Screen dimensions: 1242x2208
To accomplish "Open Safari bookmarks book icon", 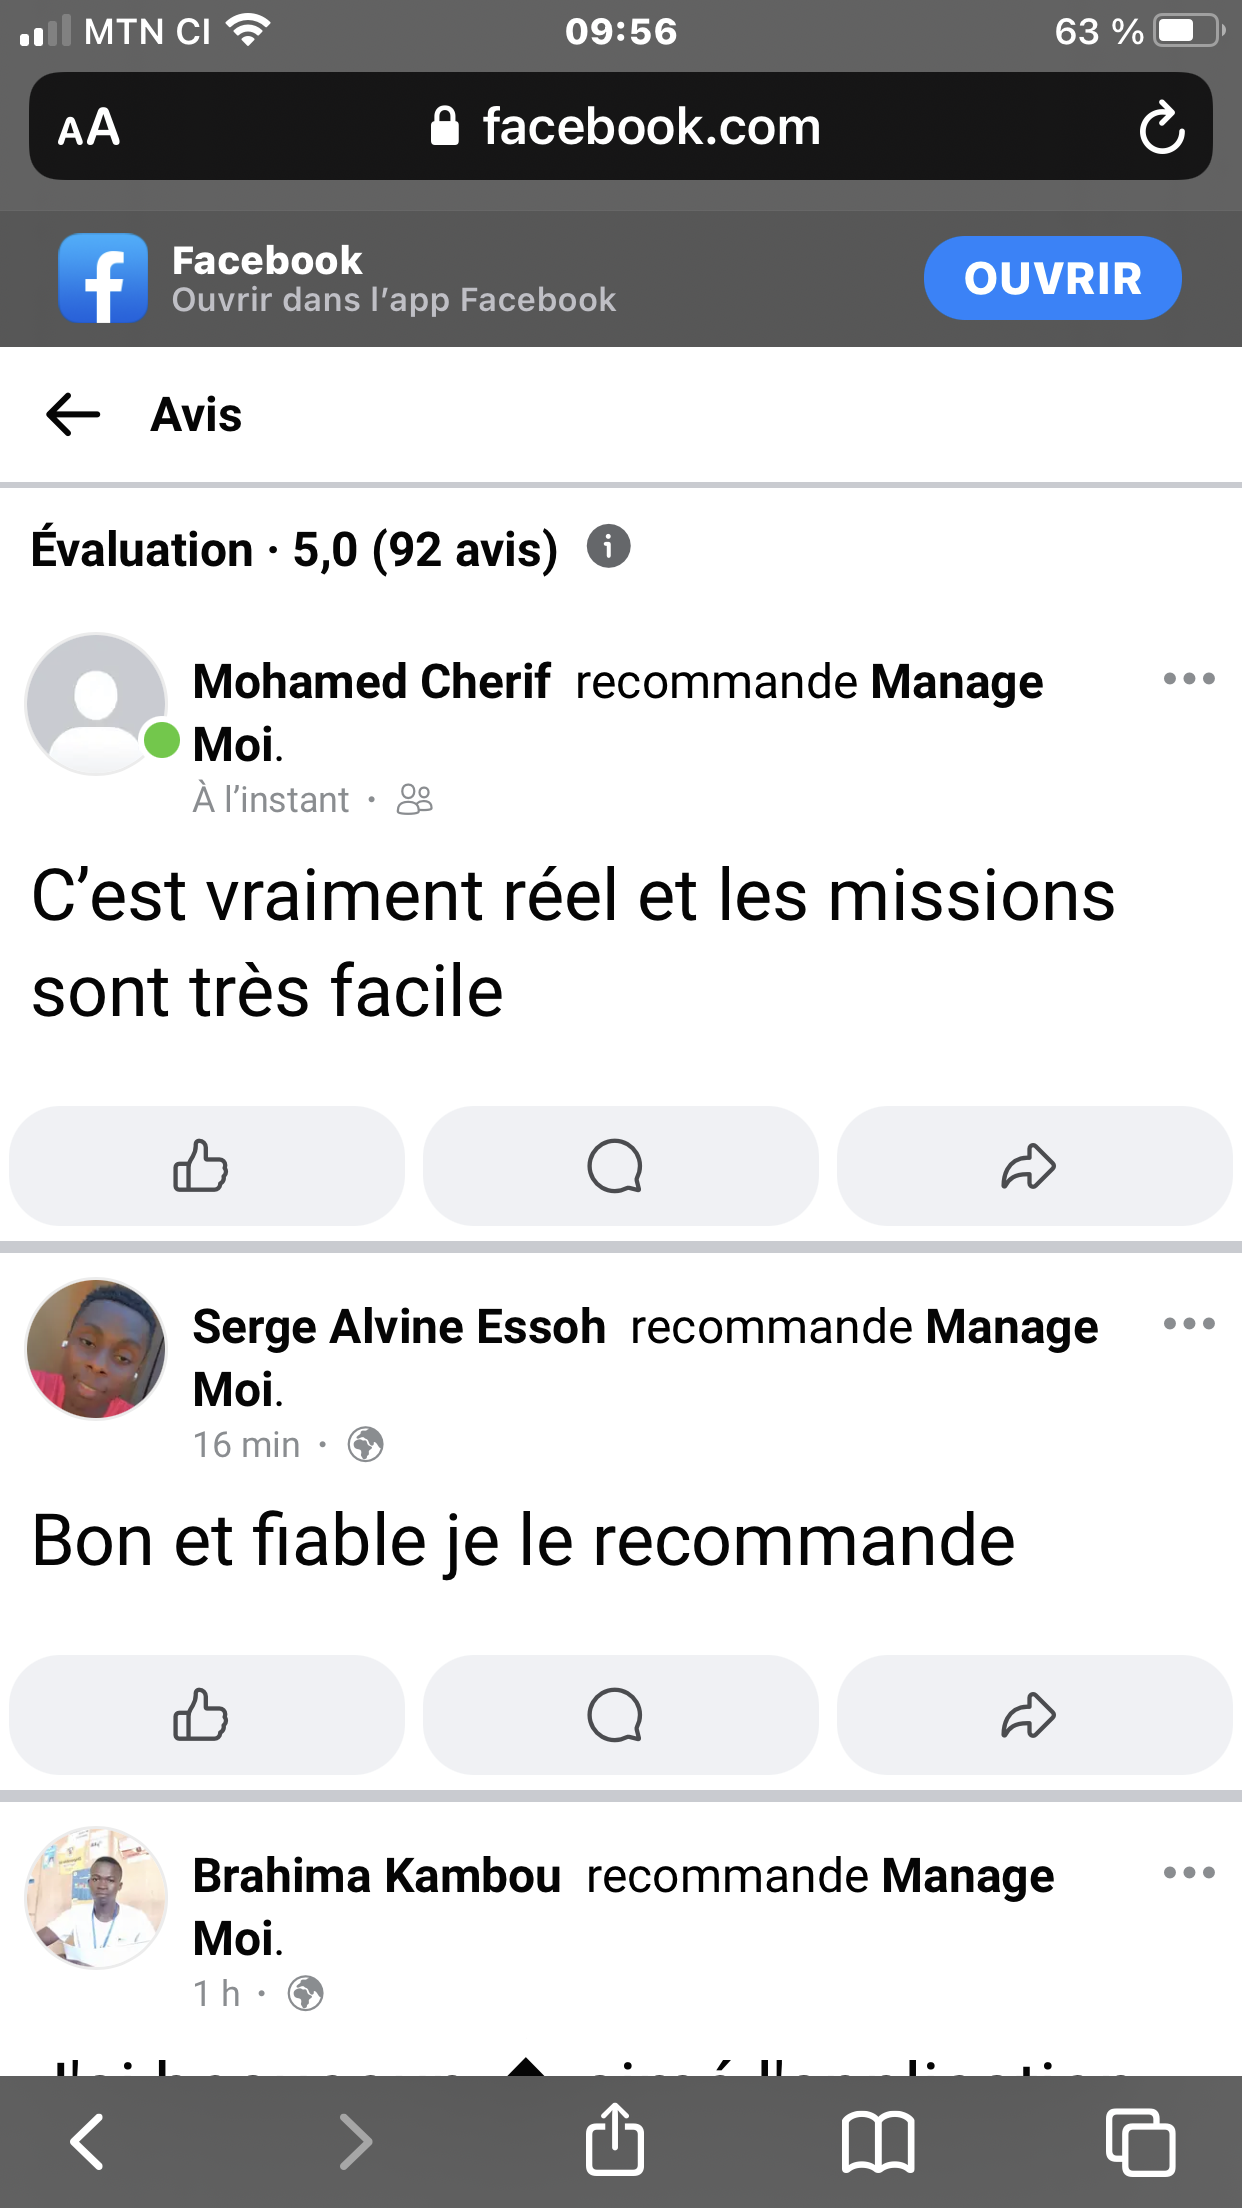I will click(x=878, y=2142).
